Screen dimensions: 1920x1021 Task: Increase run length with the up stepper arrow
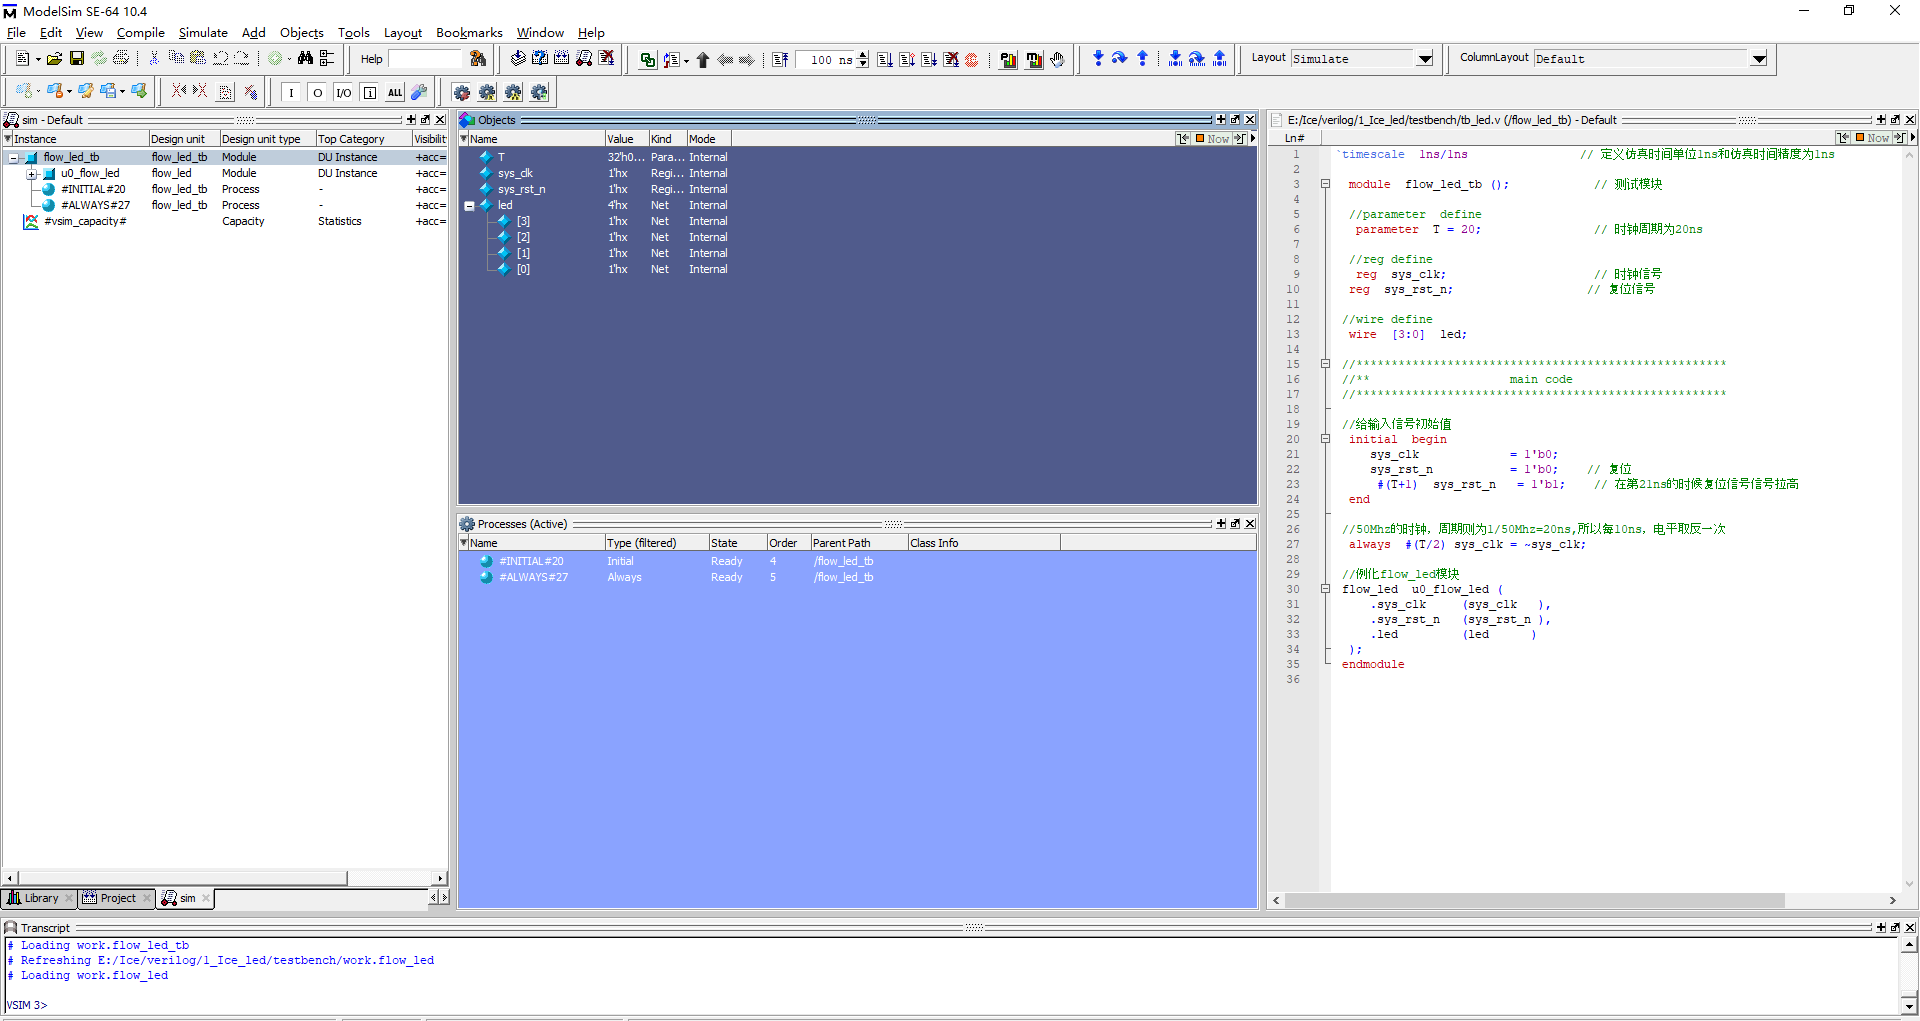[862, 54]
